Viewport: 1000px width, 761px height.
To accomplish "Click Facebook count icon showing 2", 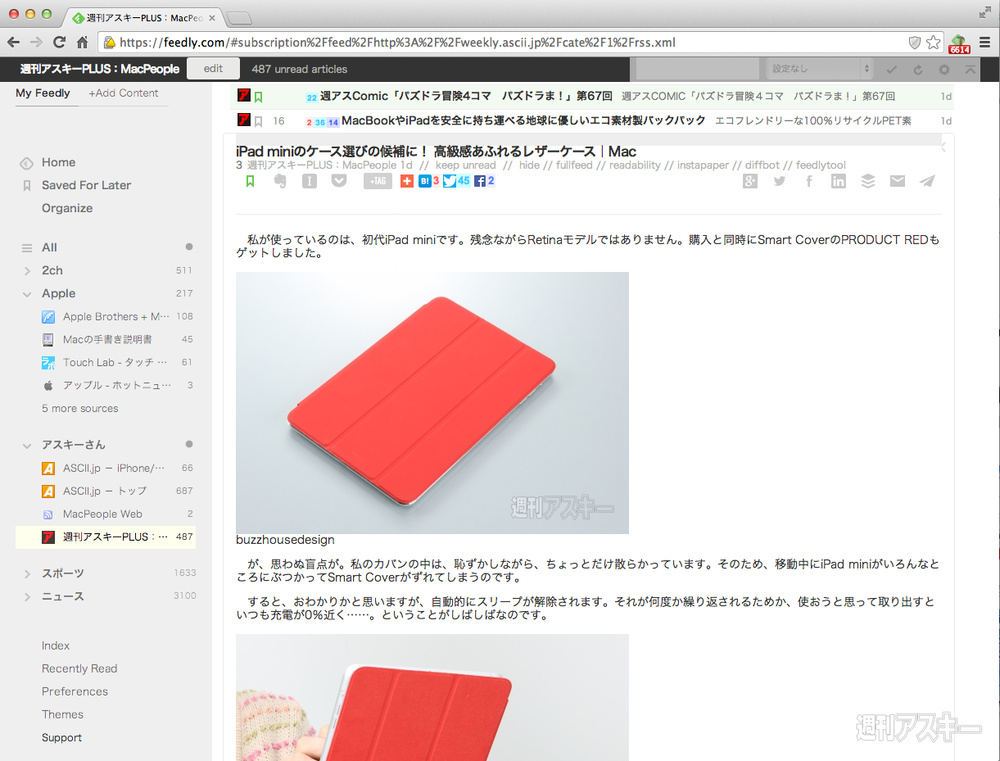I will click(484, 181).
